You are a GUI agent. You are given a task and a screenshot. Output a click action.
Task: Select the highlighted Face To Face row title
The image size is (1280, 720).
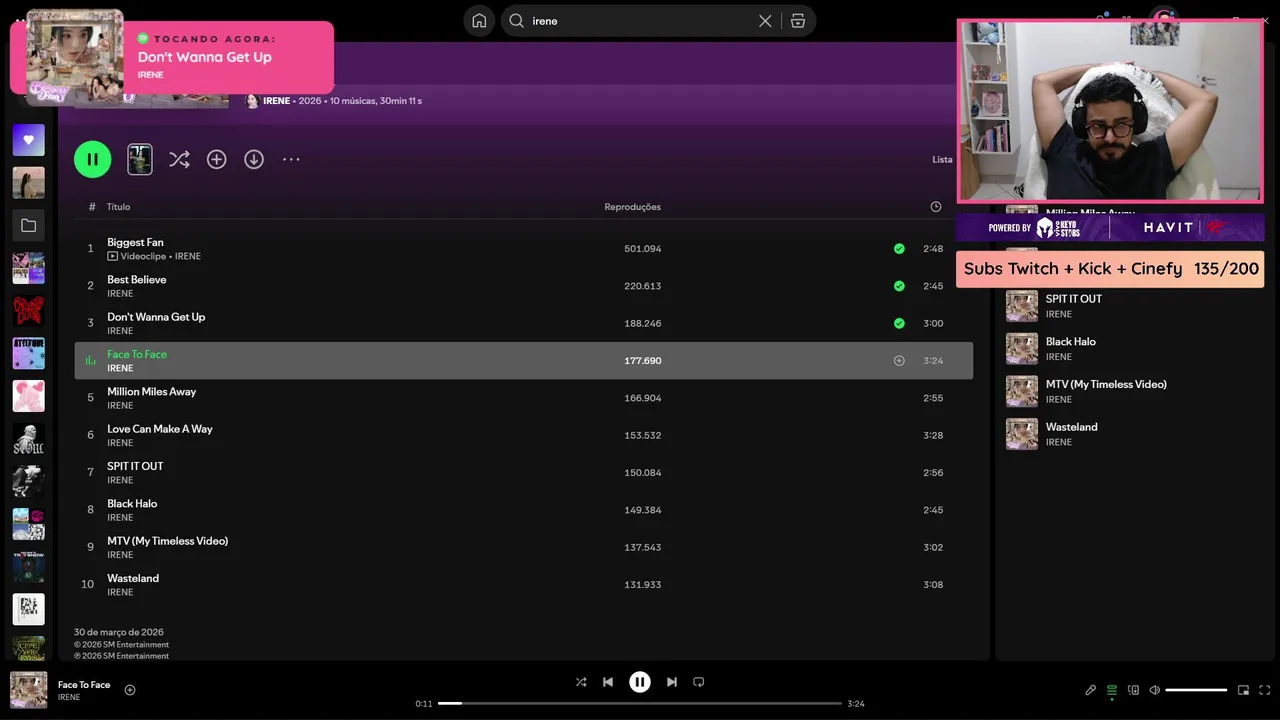pos(137,354)
